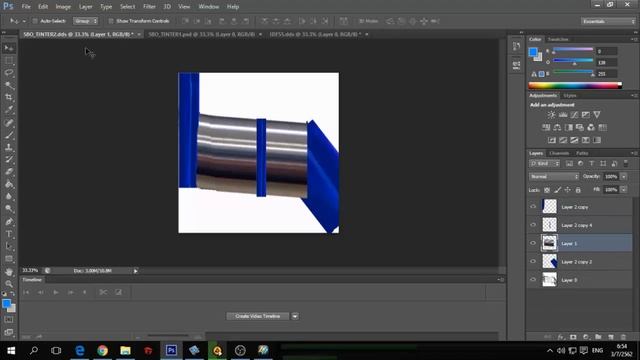Select the Dodge tool
The width and height of the screenshot is (640, 360).
[9, 209]
